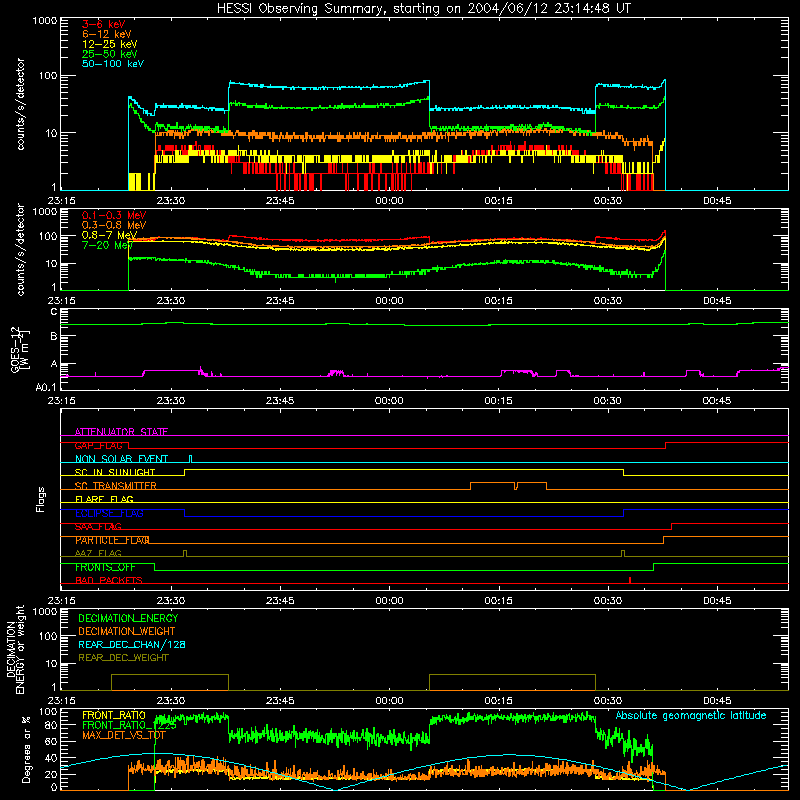Select the SAA_FLAG label

pos(98,526)
